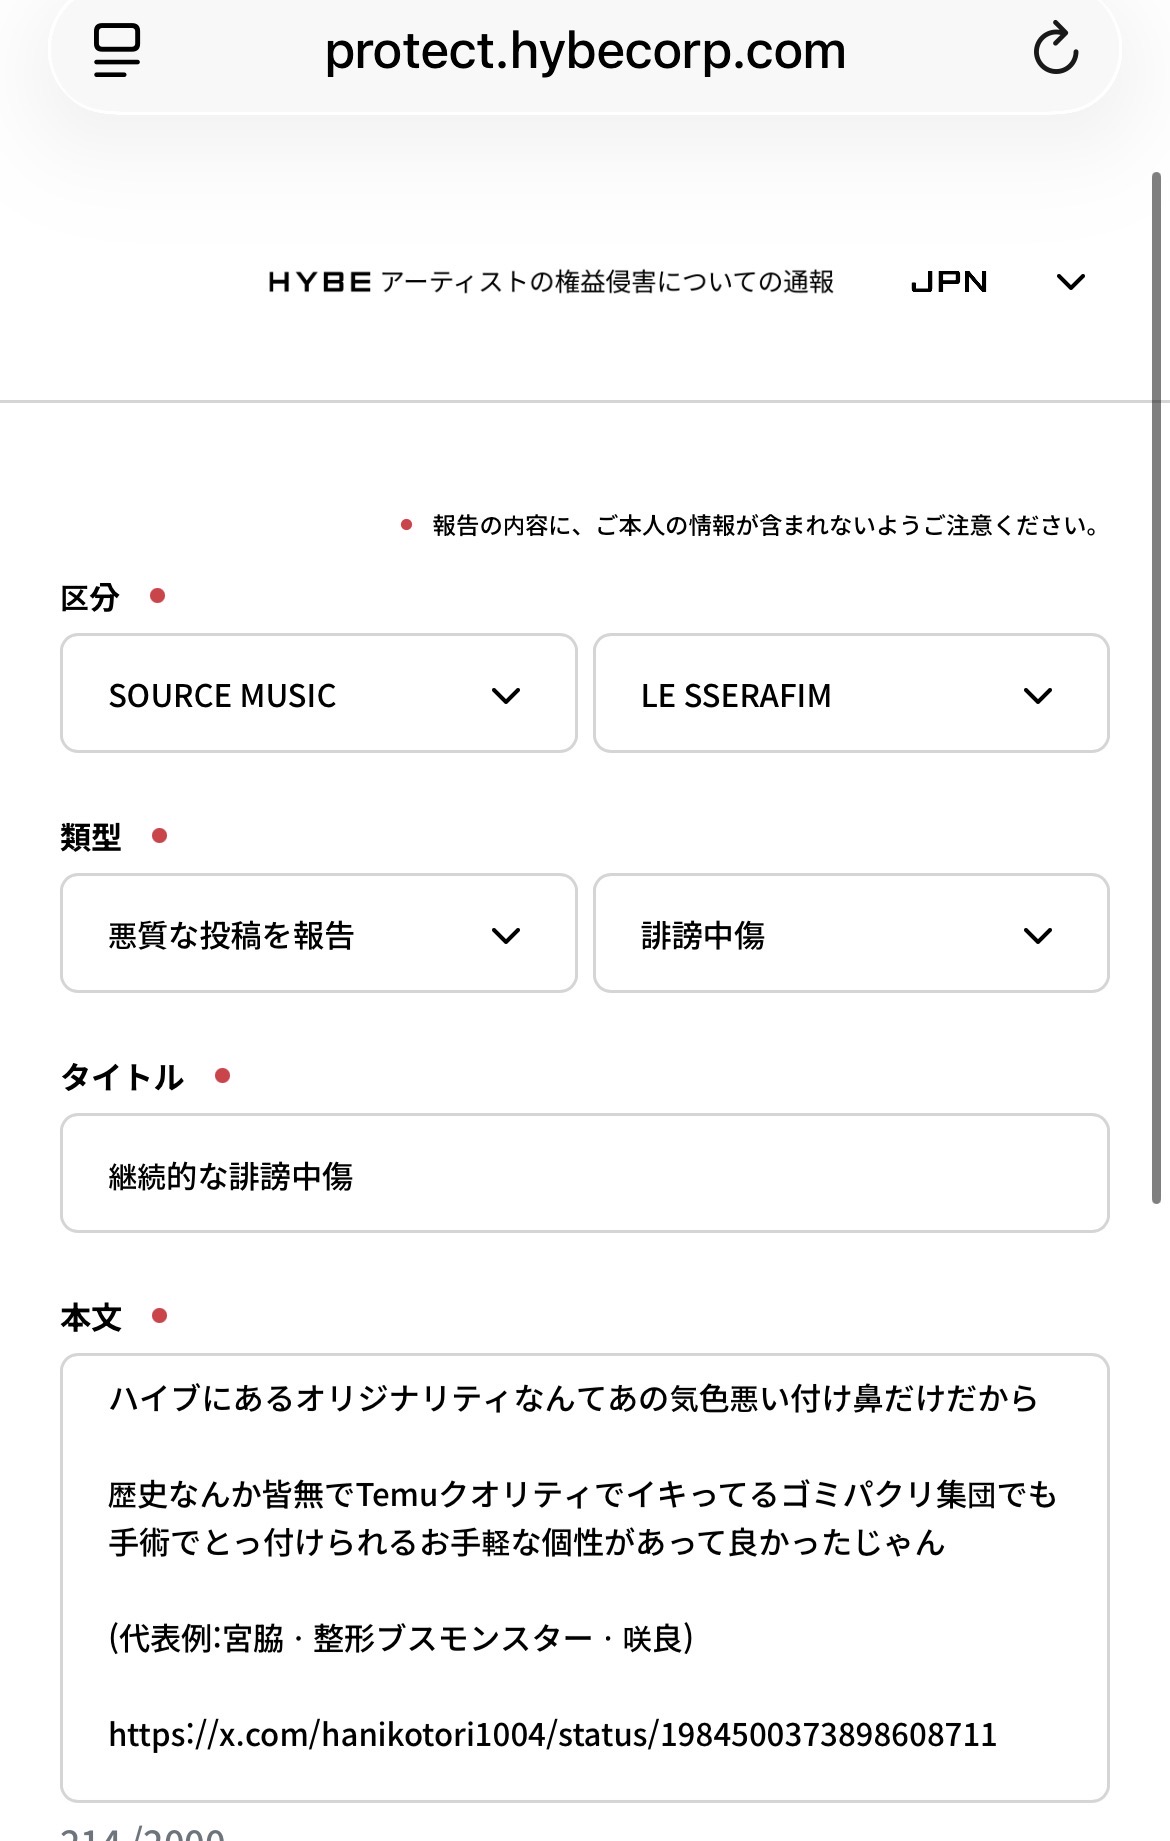Click the HYBE logo heading
The width and height of the screenshot is (1170, 1841).
tap(320, 283)
